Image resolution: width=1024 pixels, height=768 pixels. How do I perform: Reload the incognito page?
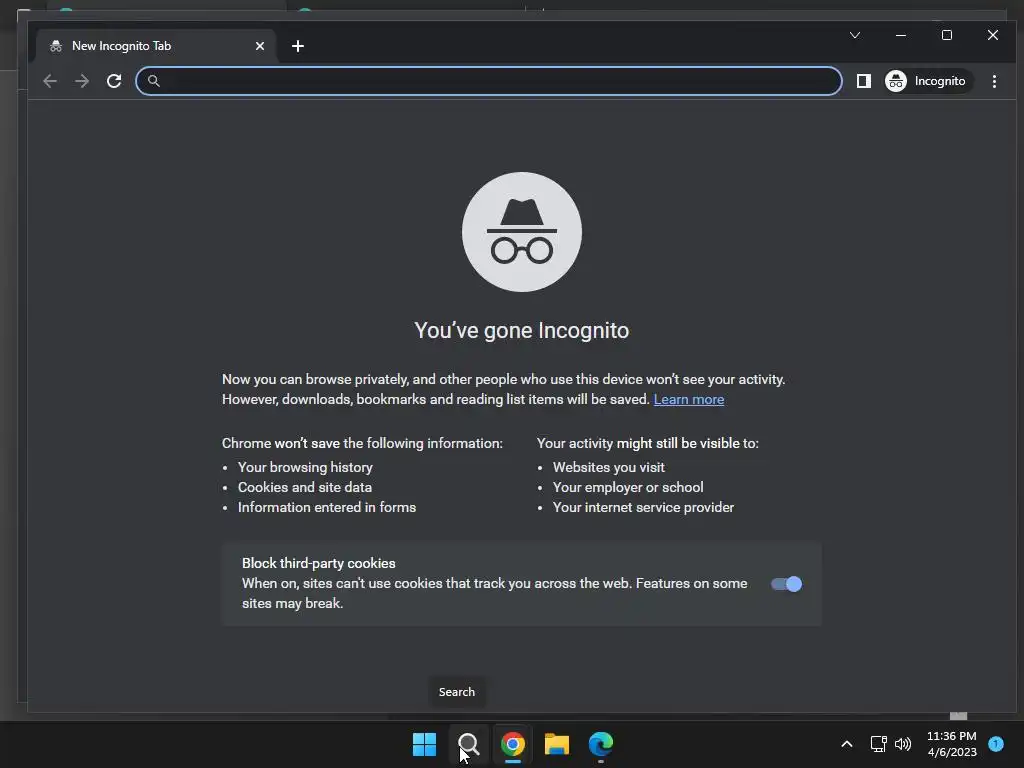click(114, 81)
